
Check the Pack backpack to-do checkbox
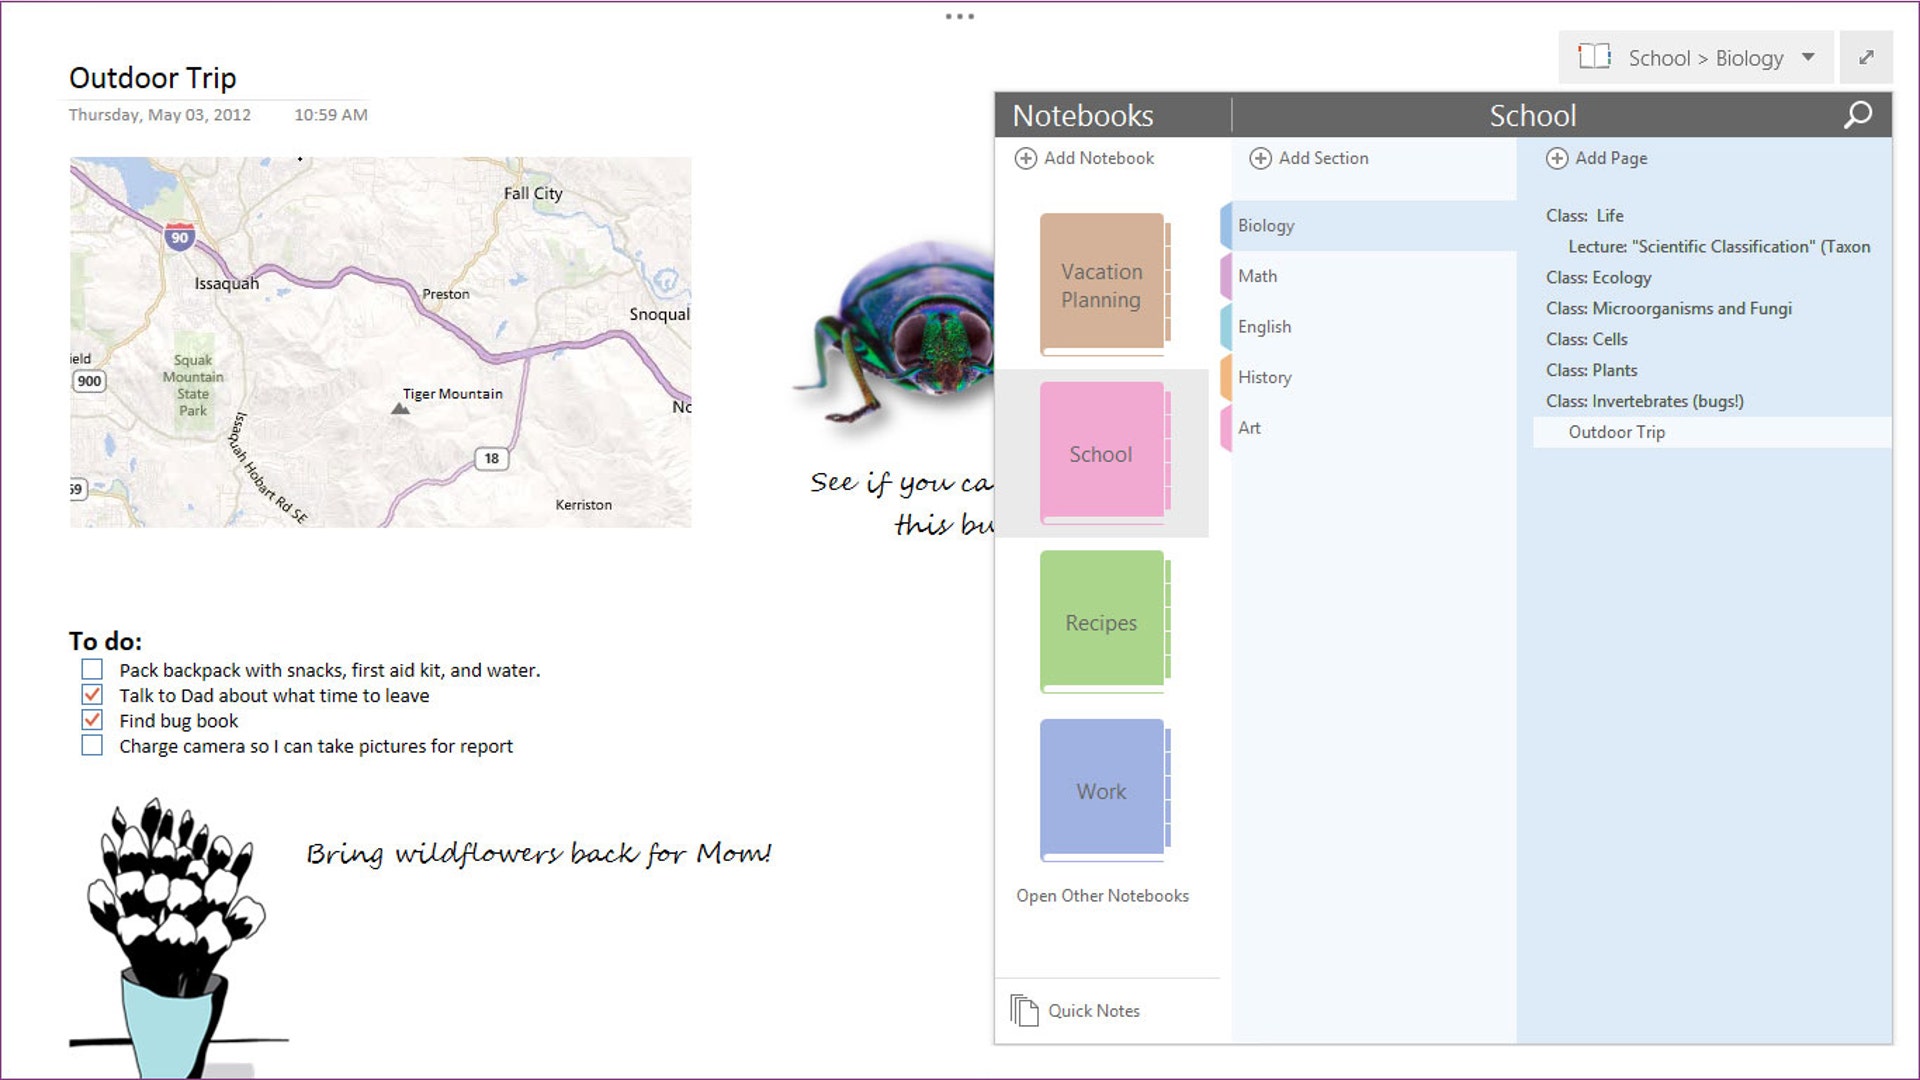pyautogui.click(x=93, y=669)
